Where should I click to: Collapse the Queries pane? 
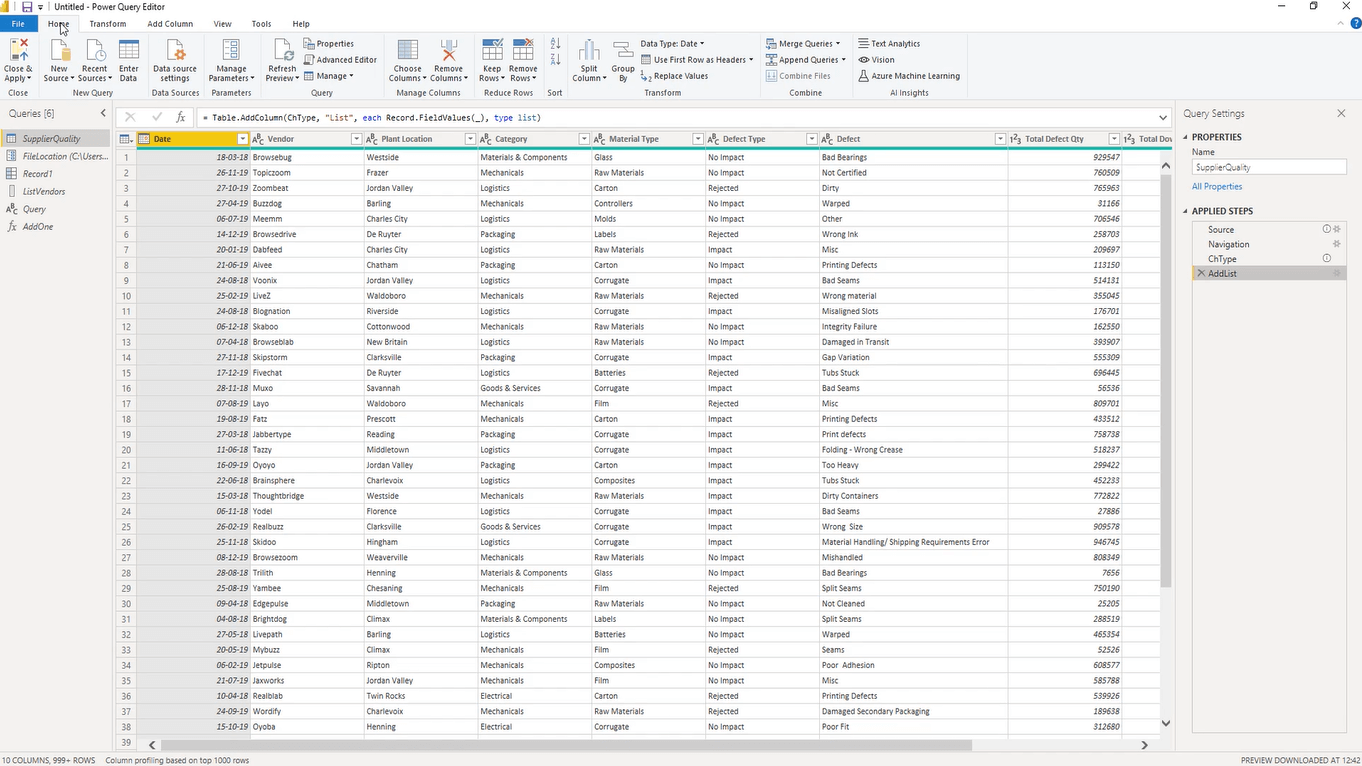point(103,114)
